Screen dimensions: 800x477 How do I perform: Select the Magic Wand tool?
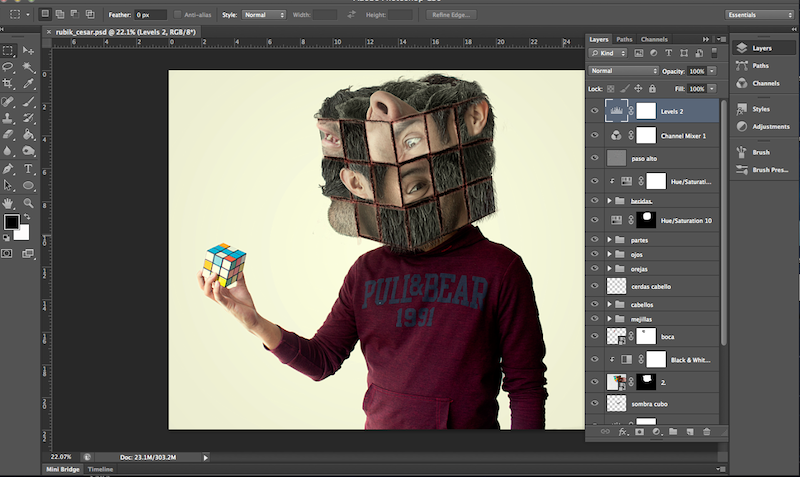click(x=29, y=67)
